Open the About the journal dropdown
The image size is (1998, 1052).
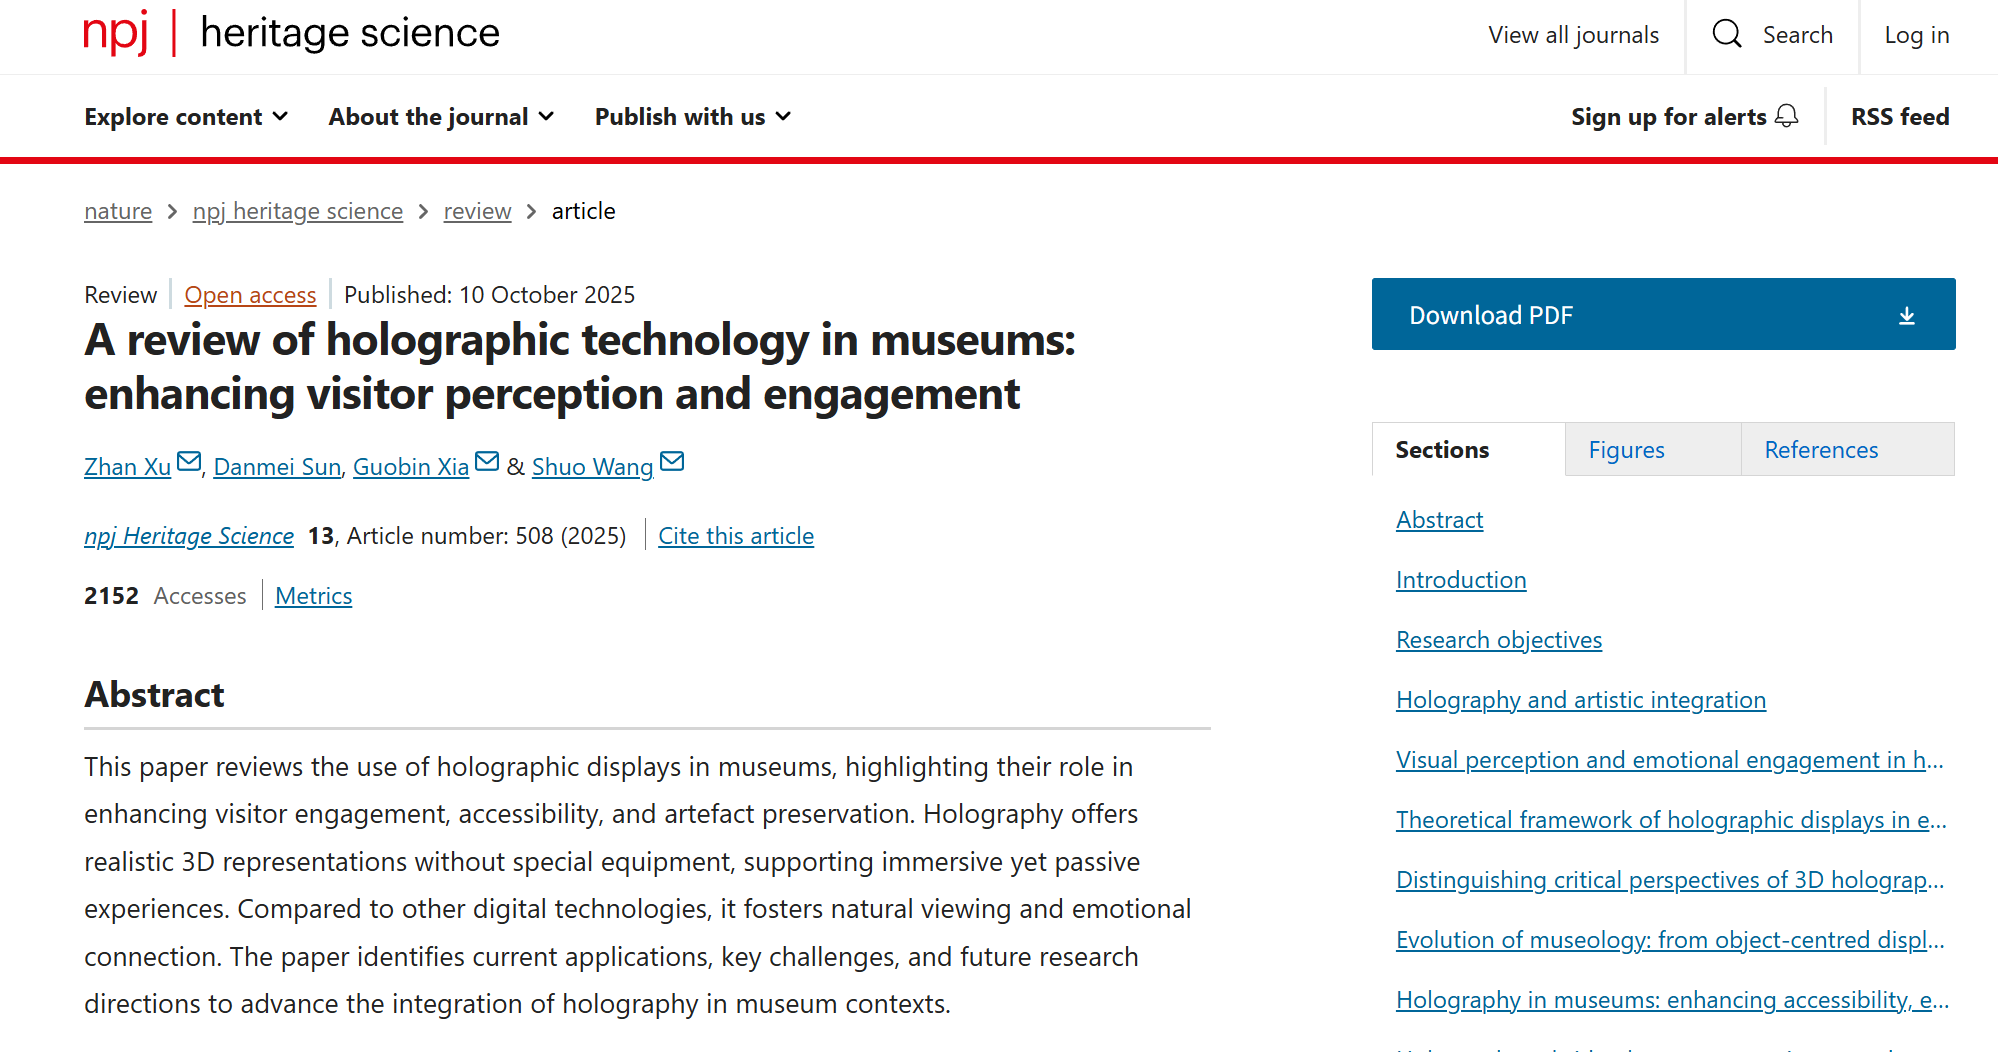click(x=441, y=117)
